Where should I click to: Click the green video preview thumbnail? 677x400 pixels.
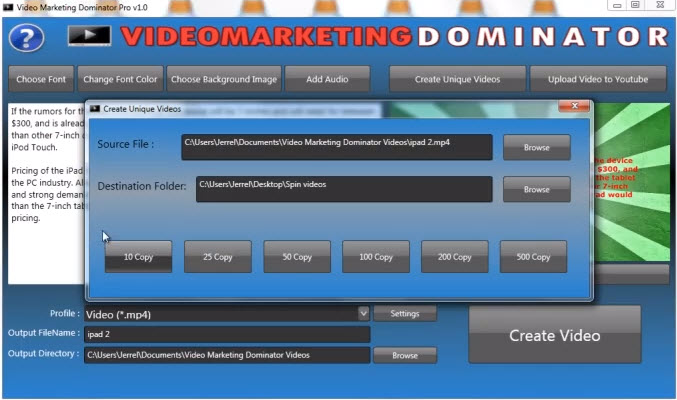(x=632, y=182)
